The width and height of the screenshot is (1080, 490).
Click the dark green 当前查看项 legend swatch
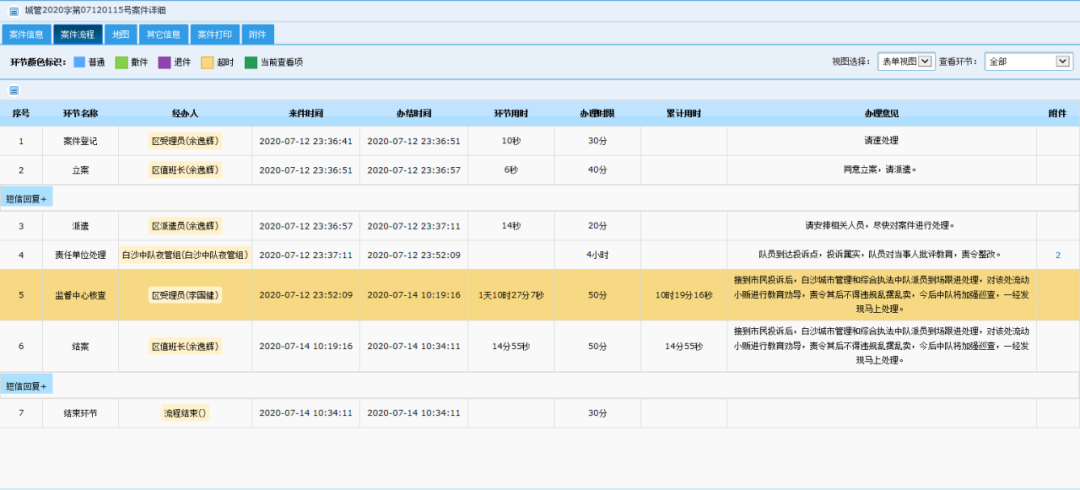pyautogui.click(x=251, y=62)
